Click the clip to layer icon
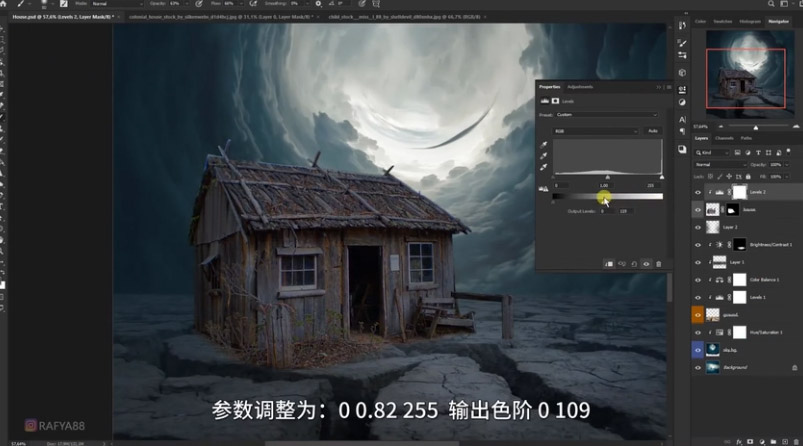 coord(608,263)
